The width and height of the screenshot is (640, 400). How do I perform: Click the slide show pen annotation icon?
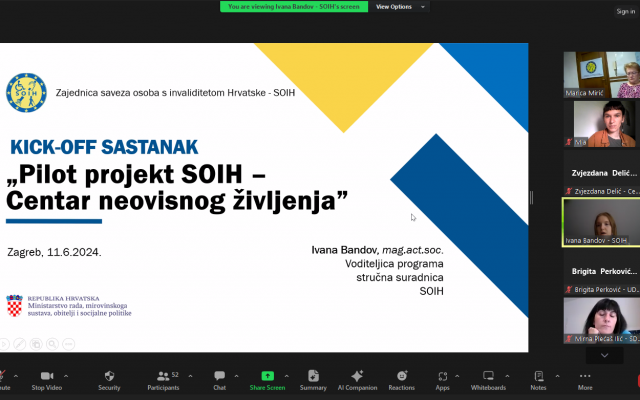[x=20, y=344]
